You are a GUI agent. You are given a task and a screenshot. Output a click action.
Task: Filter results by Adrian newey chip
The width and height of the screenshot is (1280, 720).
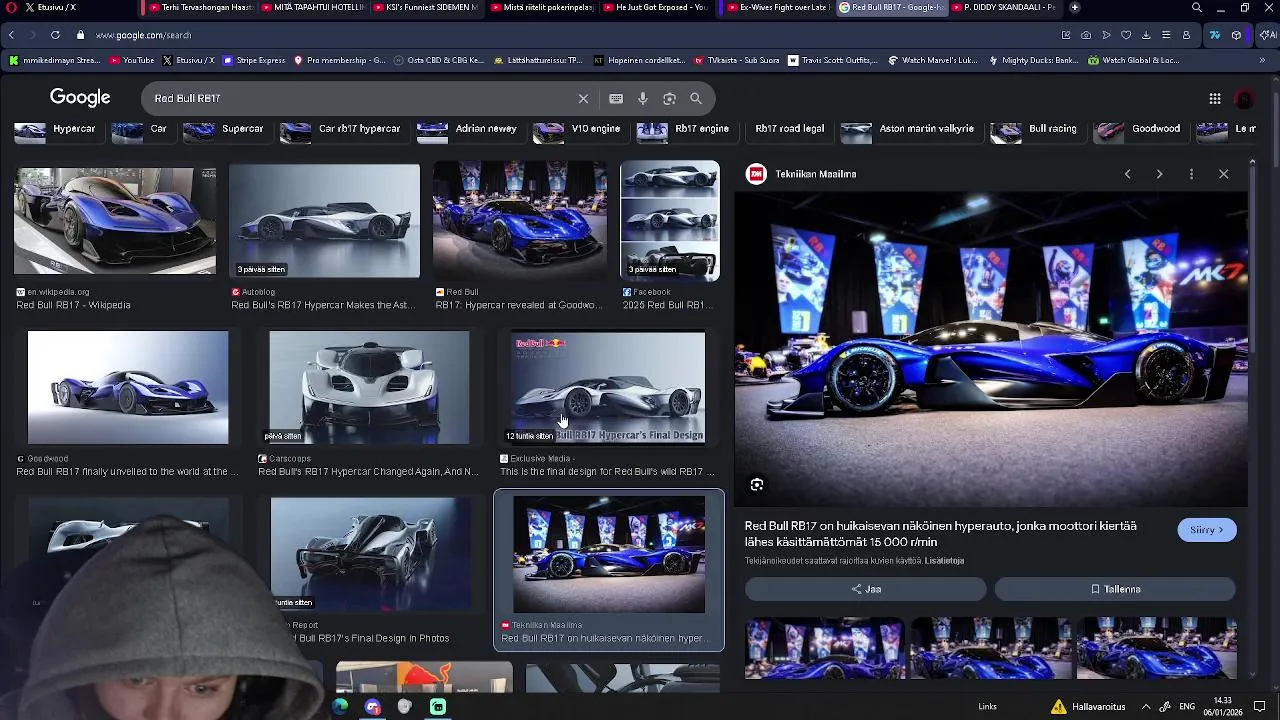tap(473, 129)
